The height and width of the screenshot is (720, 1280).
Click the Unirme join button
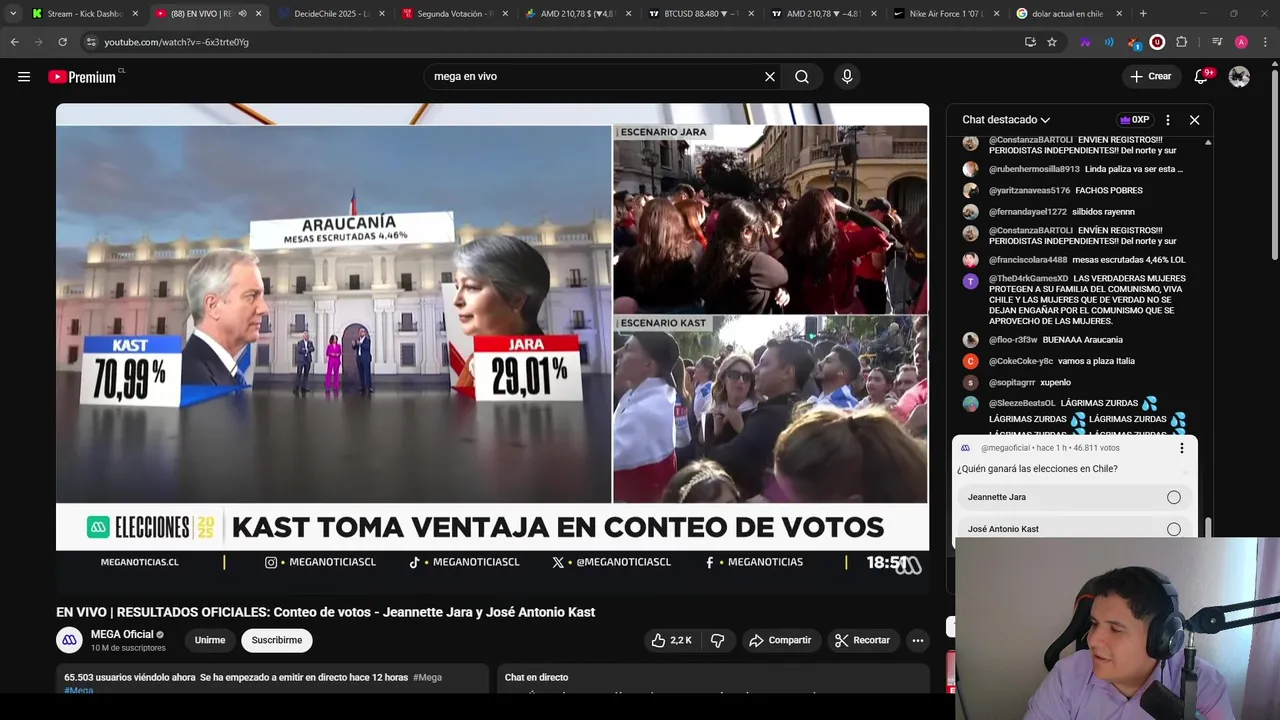[210, 640]
